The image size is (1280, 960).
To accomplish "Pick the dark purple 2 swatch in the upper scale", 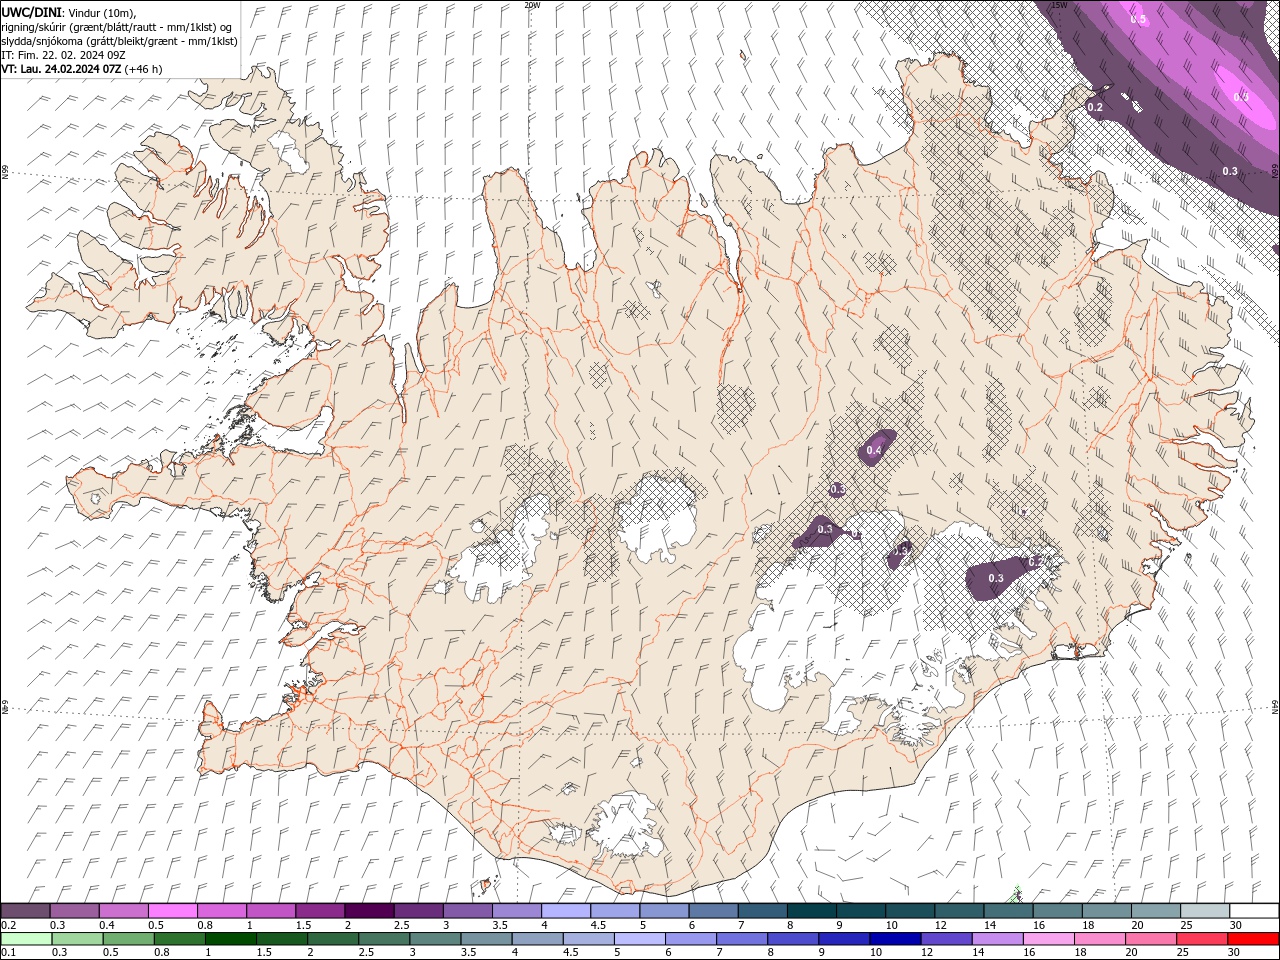I will [x=369, y=911].
